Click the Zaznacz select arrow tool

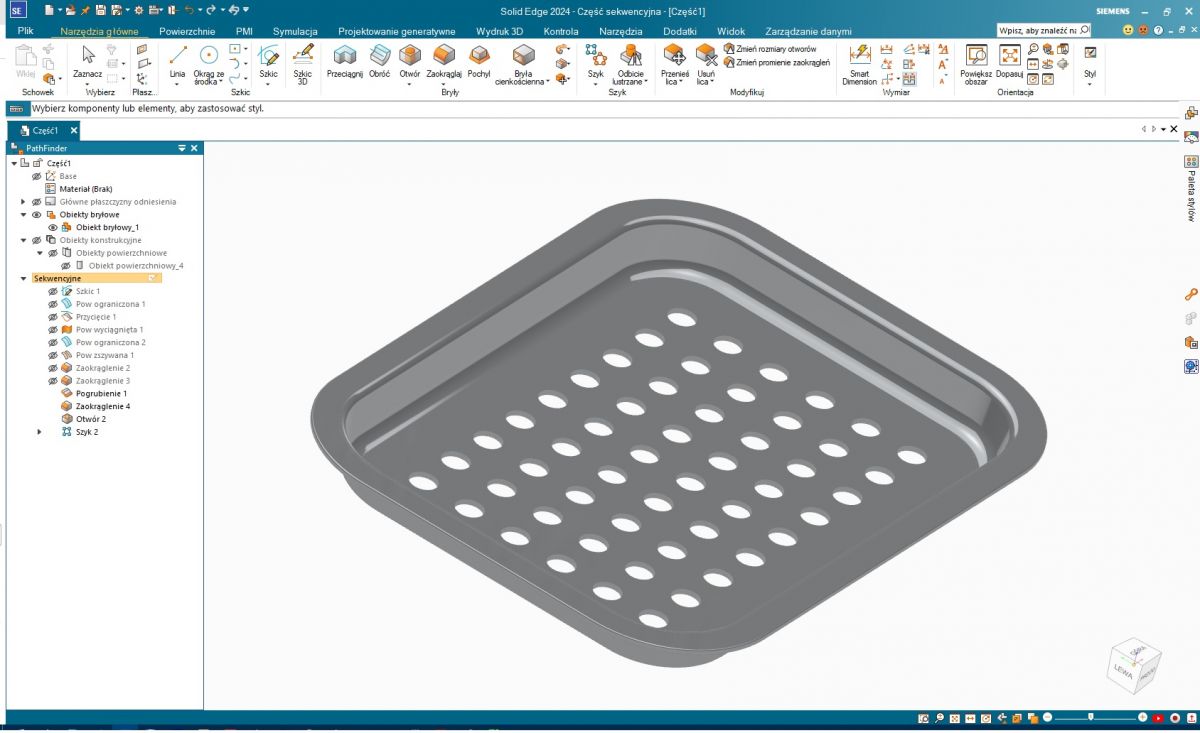[88, 60]
